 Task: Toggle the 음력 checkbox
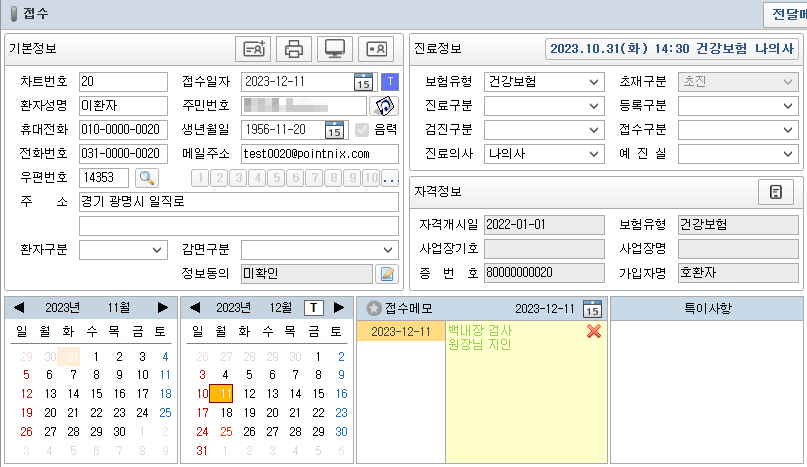[x=362, y=130]
